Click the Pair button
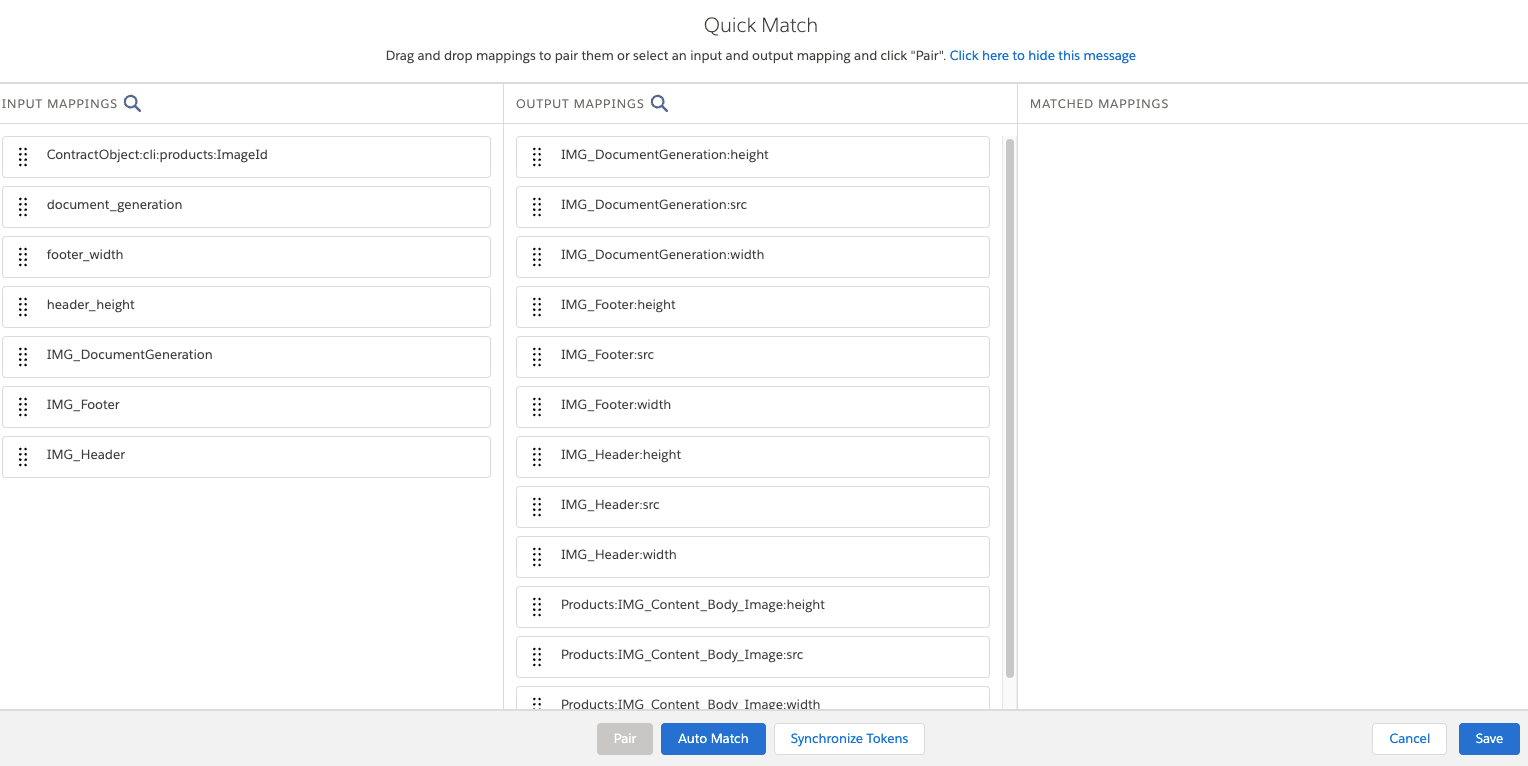1528x766 pixels. click(624, 738)
